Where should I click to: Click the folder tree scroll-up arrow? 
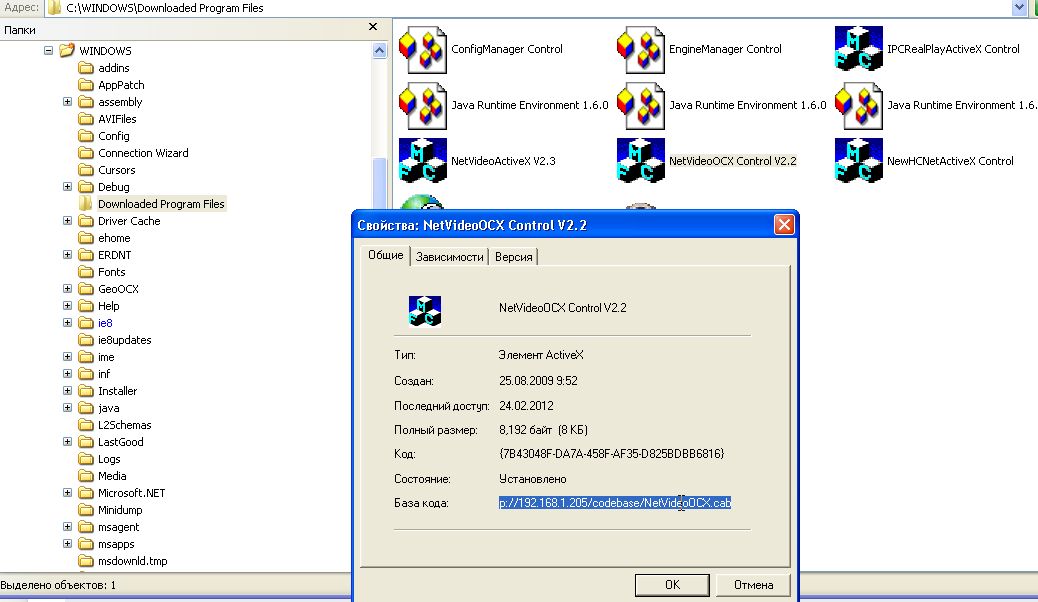tap(379, 50)
